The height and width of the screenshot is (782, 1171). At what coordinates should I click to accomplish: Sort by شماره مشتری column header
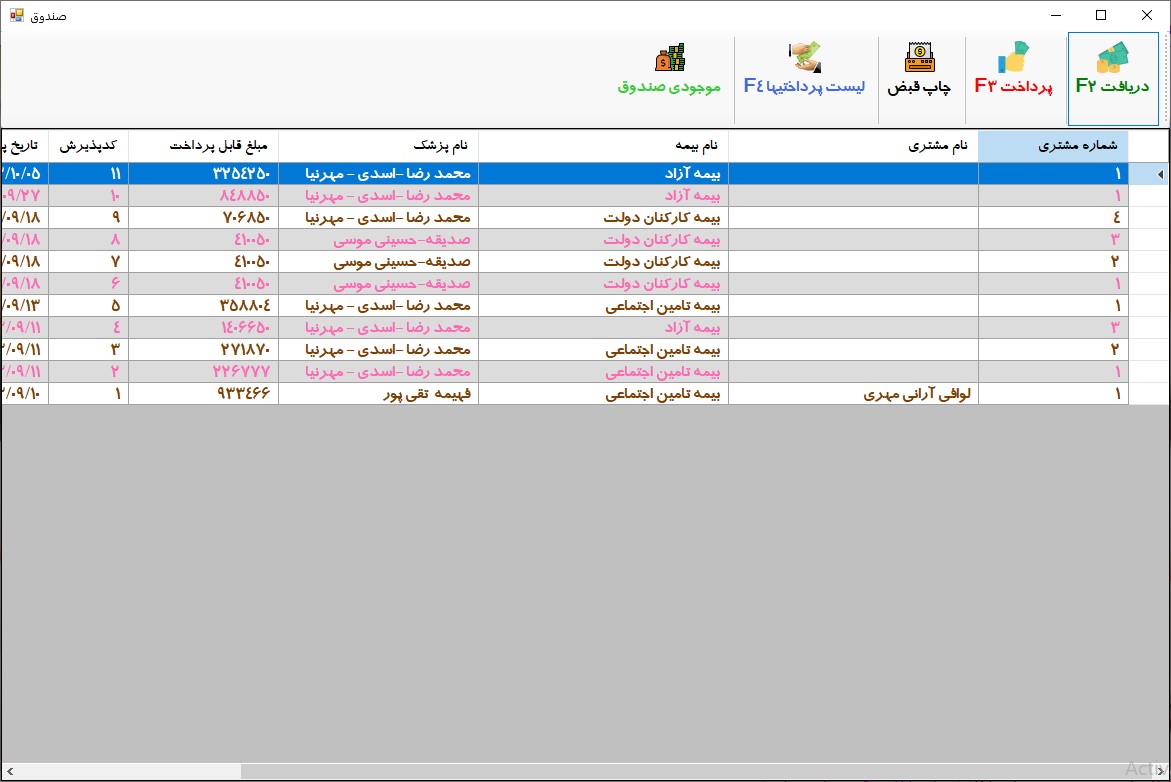[x=1052, y=146]
